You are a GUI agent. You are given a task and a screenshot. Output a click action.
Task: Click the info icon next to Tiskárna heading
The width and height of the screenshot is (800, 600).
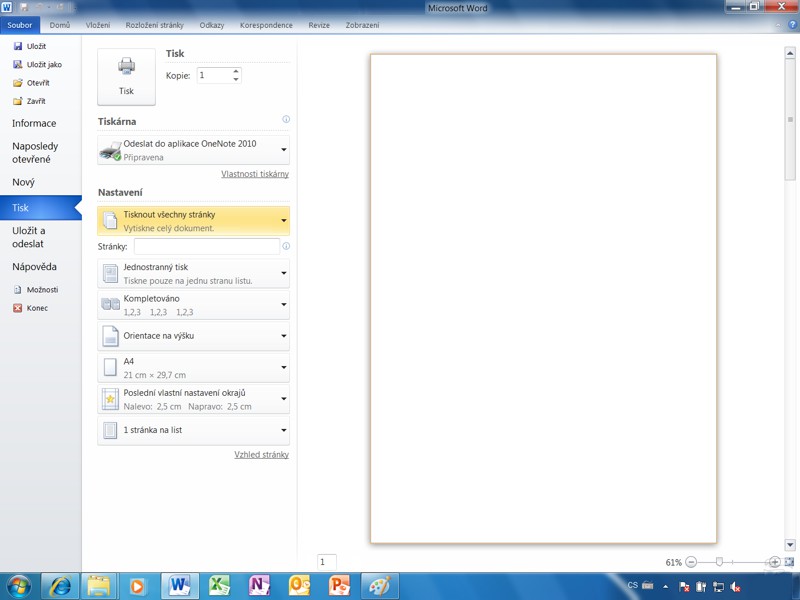click(x=286, y=119)
